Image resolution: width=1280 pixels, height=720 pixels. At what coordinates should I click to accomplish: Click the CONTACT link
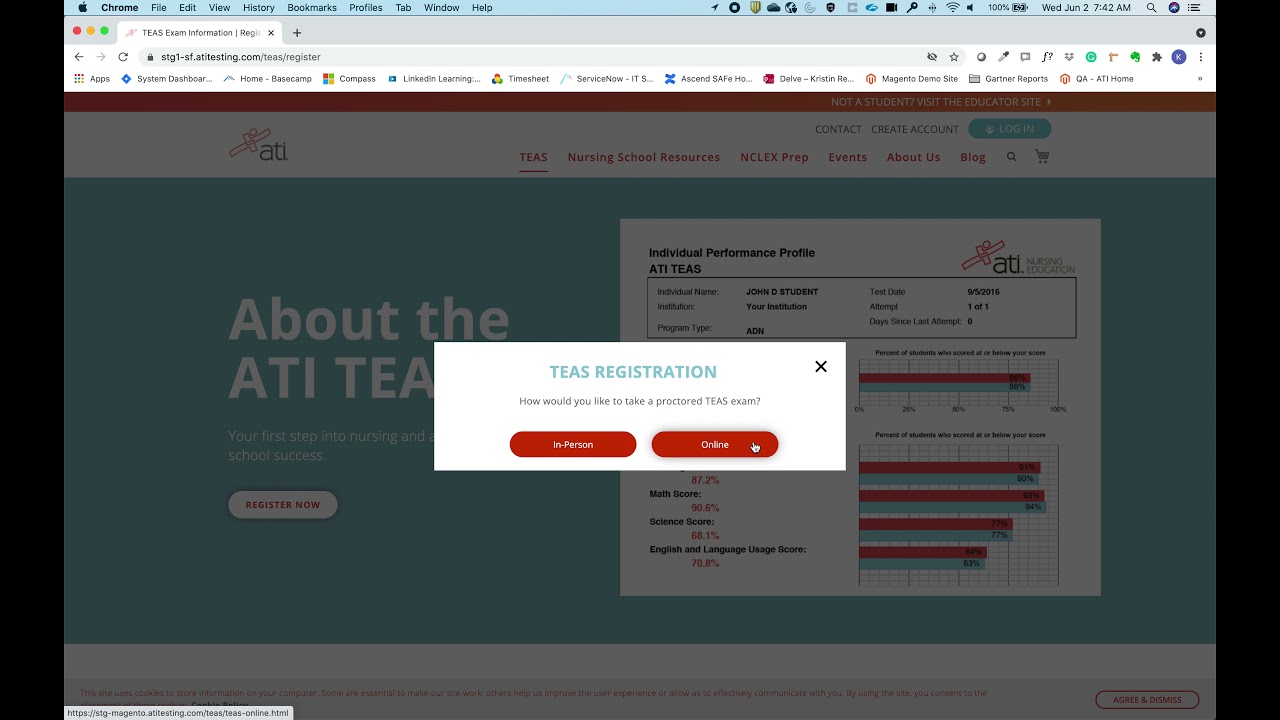pos(838,129)
